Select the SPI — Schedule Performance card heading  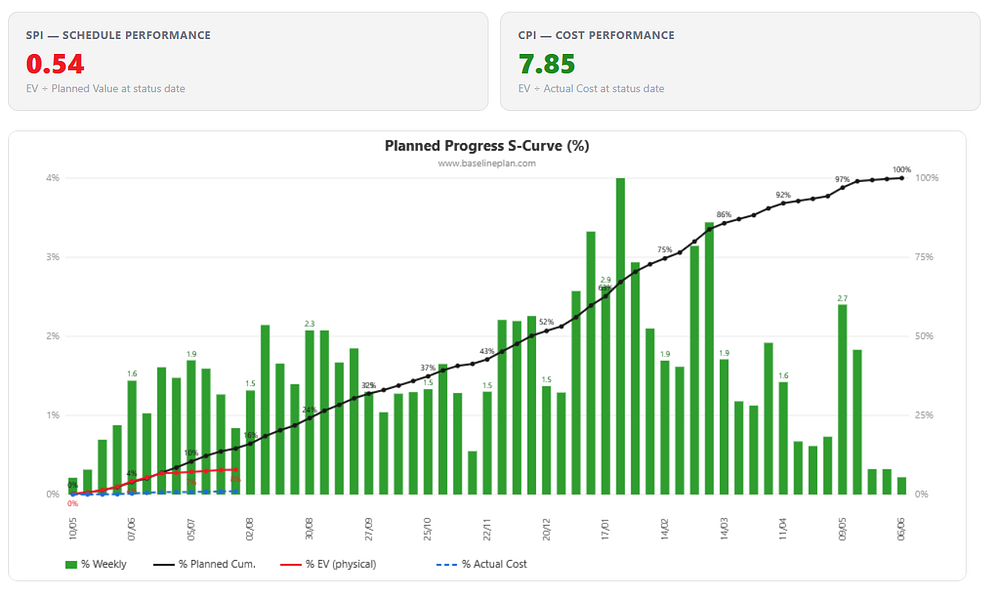(x=118, y=36)
